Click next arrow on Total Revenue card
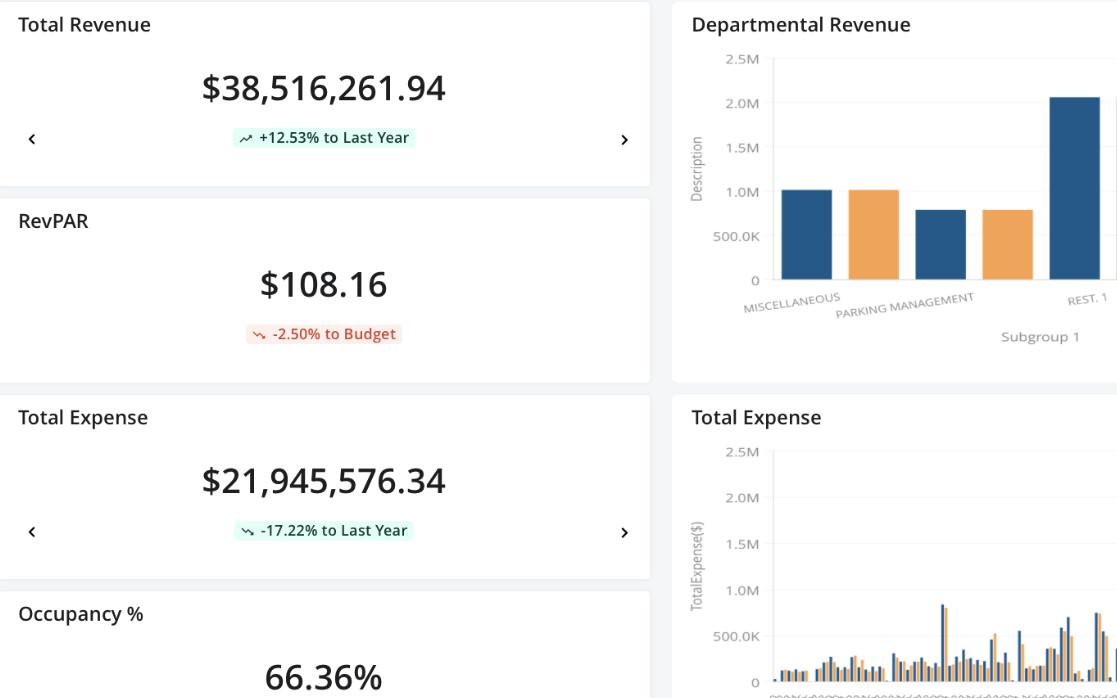The image size is (1117, 698). (x=624, y=140)
